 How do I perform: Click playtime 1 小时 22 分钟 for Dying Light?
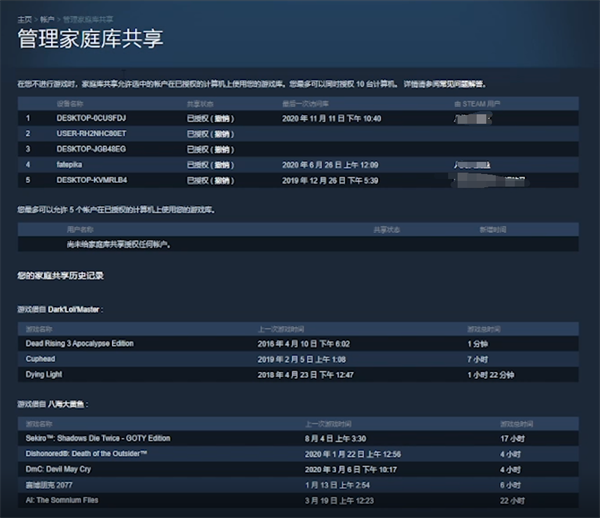[x=491, y=375]
